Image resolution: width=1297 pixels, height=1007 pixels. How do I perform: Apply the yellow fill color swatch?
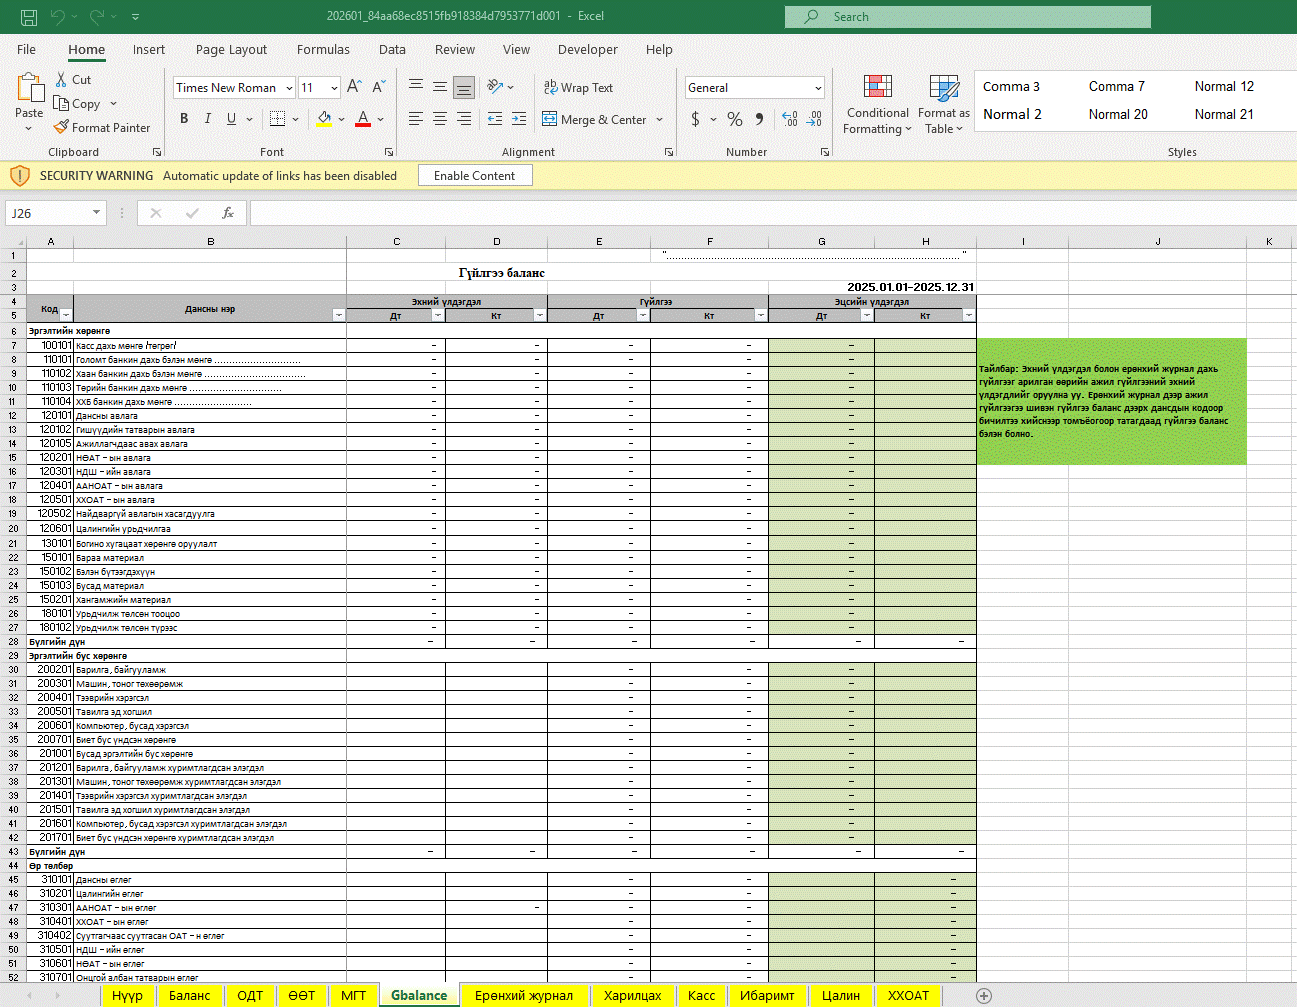coord(324,119)
